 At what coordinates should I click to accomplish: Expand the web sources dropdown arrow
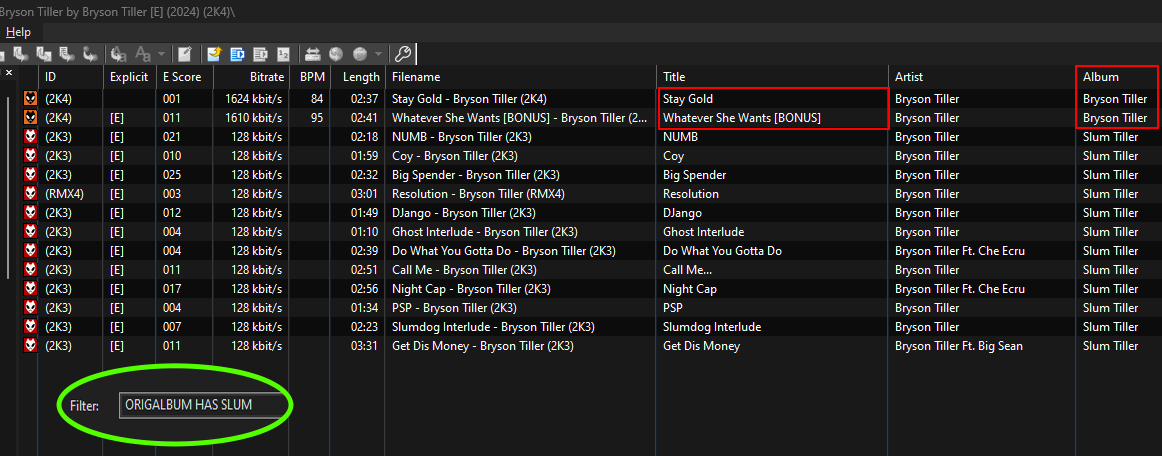pyautogui.click(x=379, y=53)
